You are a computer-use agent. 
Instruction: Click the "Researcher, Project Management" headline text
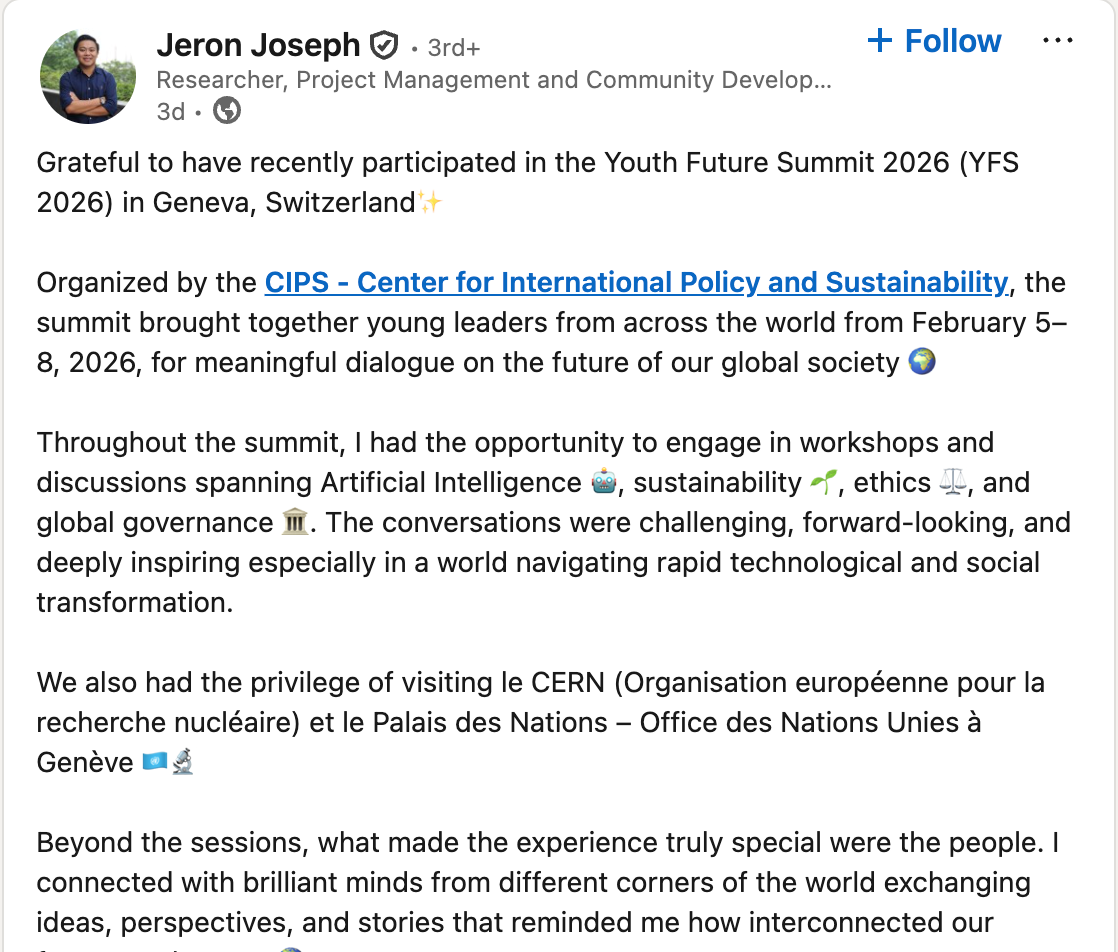[494, 80]
